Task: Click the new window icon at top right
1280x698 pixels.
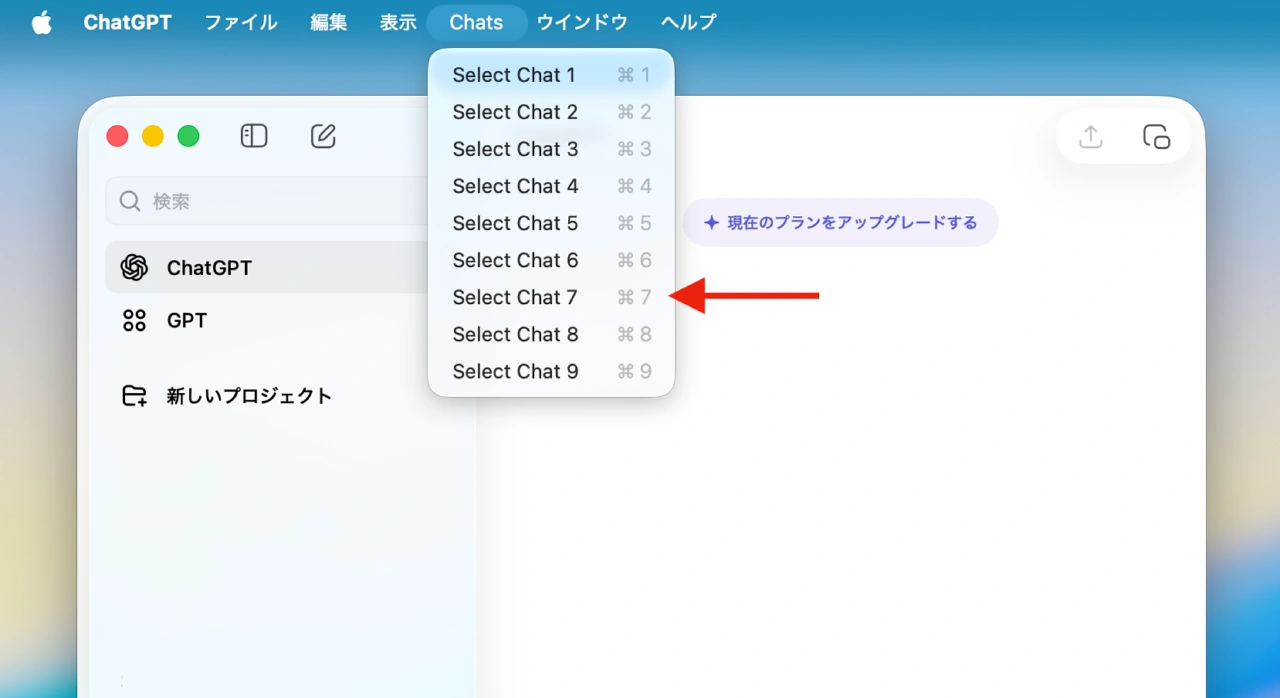Action: pyautogui.click(x=1156, y=136)
